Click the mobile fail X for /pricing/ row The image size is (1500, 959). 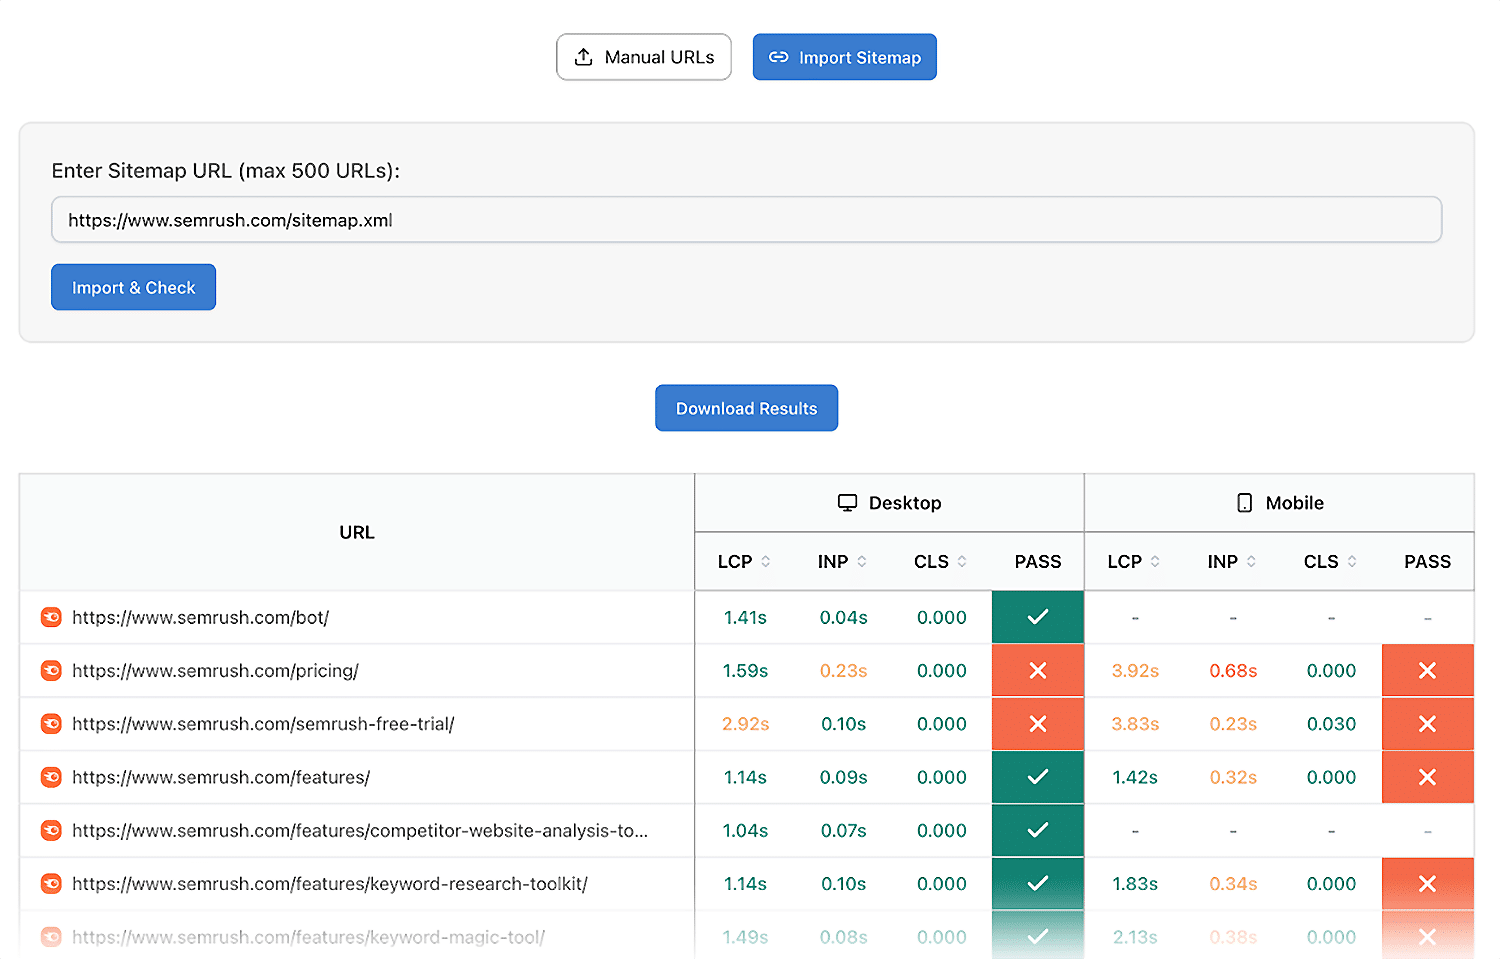[x=1427, y=670]
